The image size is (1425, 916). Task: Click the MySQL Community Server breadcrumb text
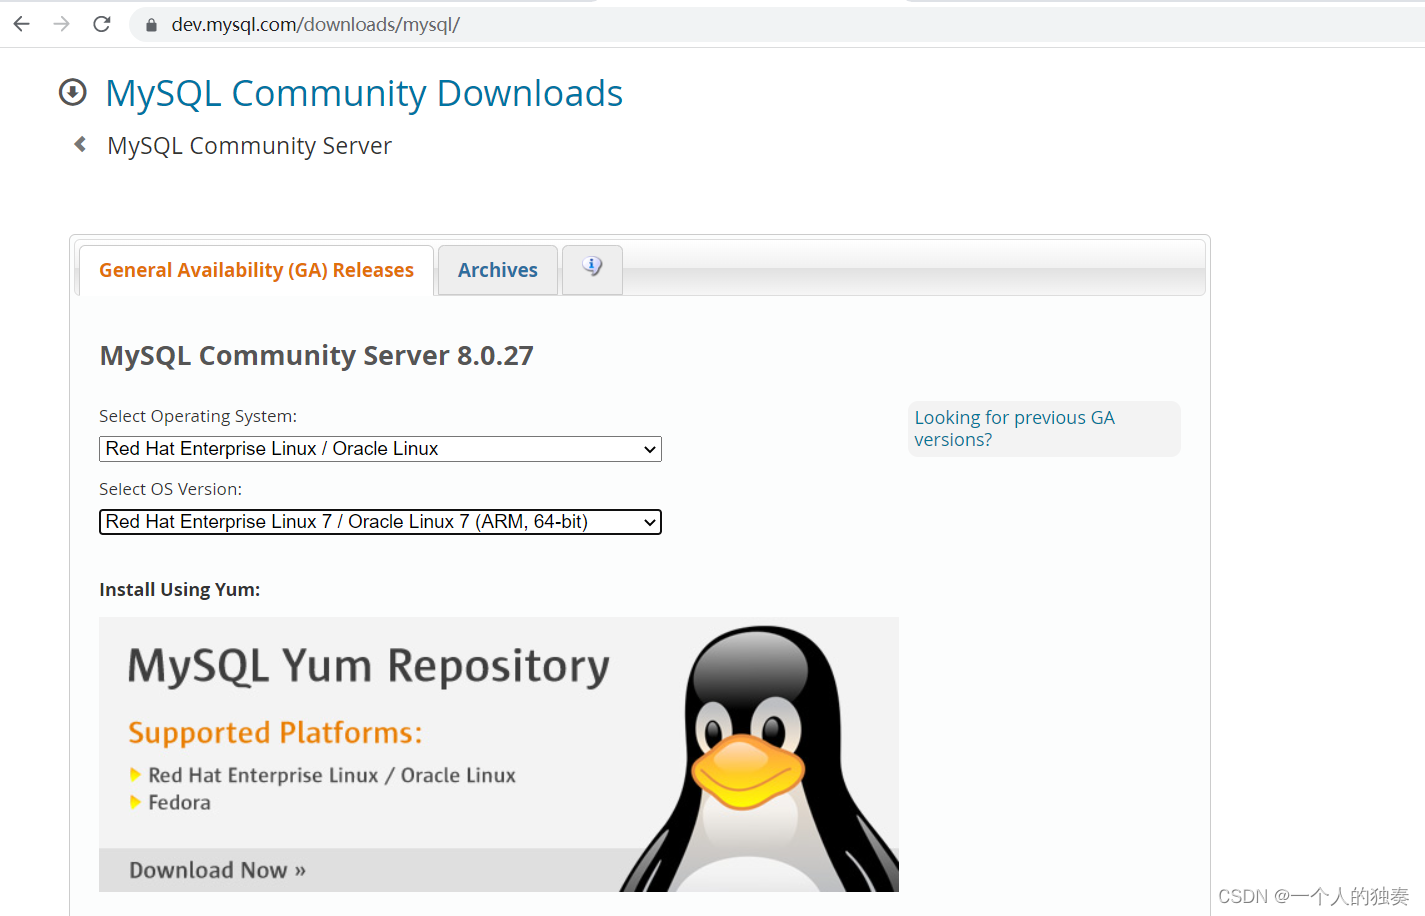(x=249, y=146)
